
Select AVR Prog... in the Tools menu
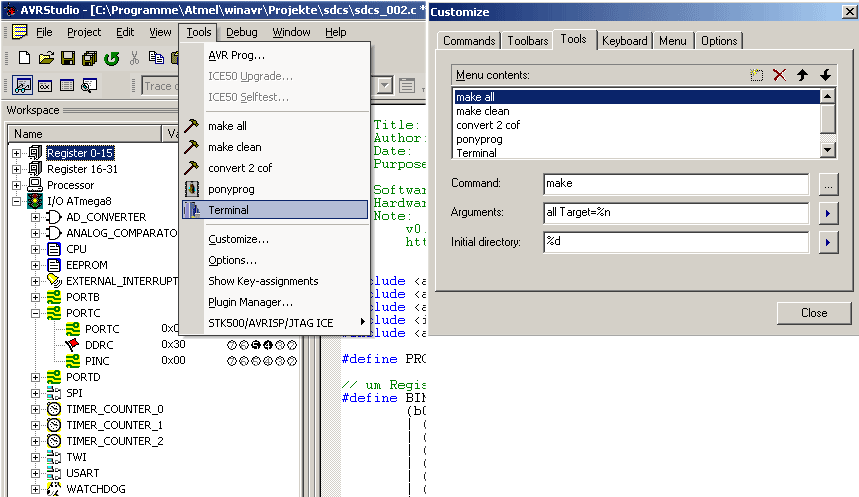[236, 55]
